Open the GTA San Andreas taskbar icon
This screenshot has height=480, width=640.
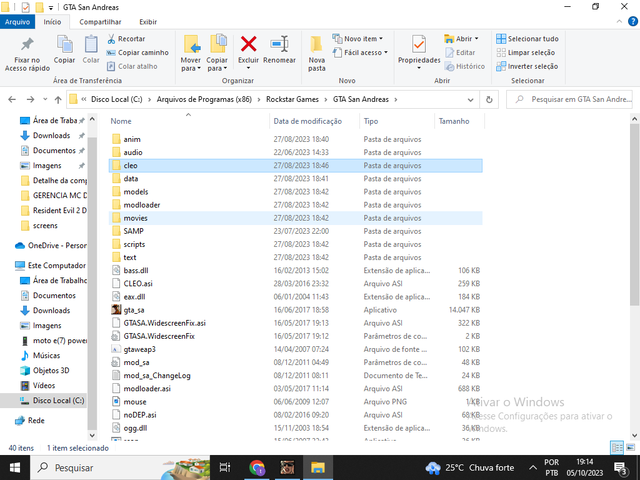point(287,468)
